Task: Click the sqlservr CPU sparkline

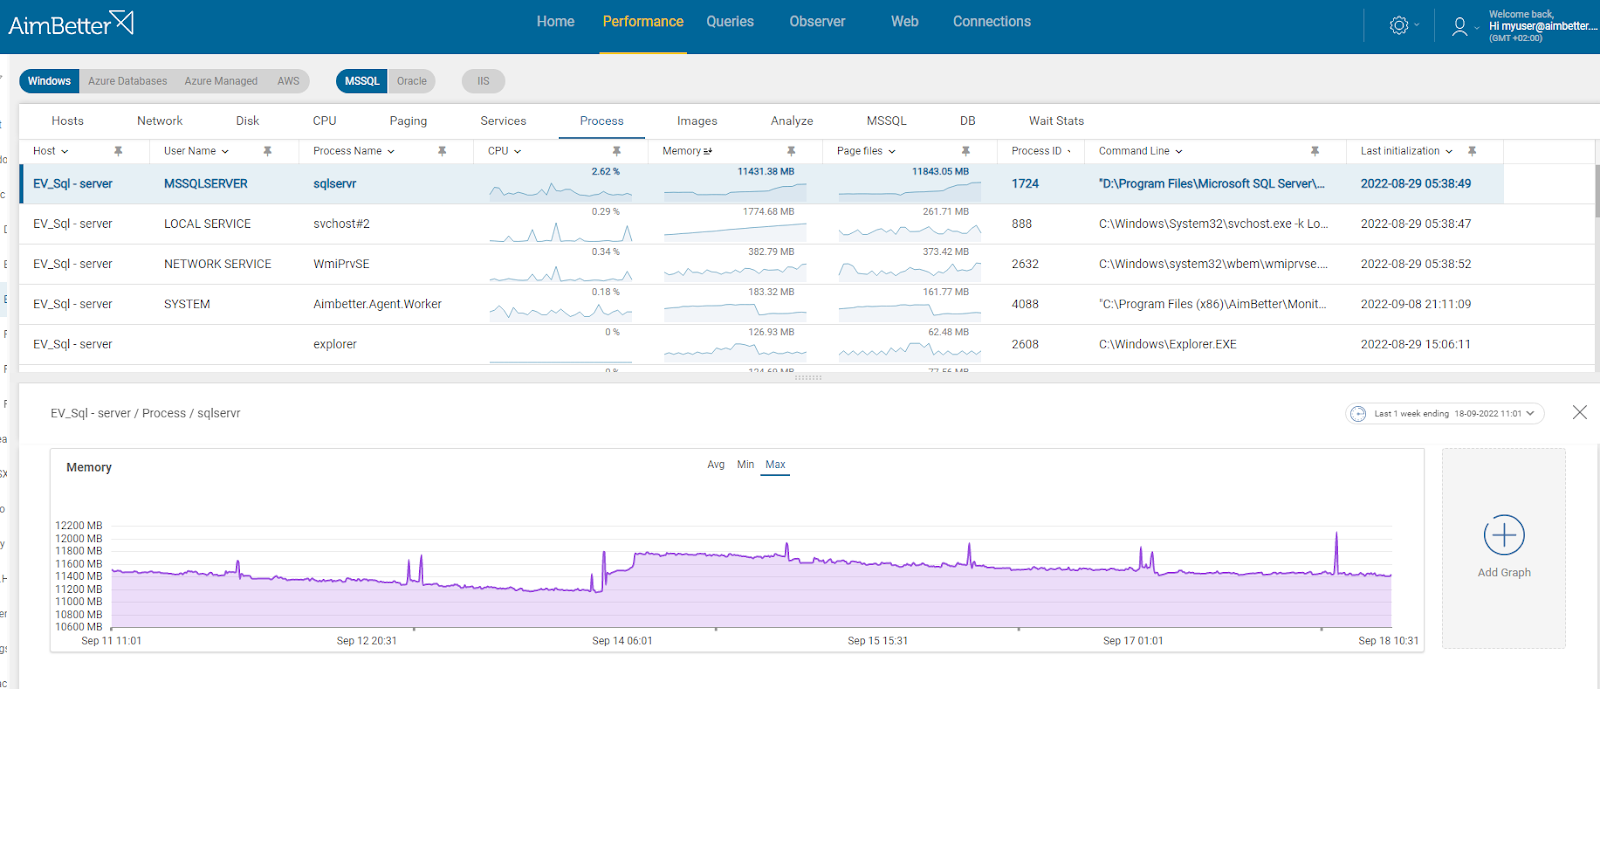Action: coord(560,190)
